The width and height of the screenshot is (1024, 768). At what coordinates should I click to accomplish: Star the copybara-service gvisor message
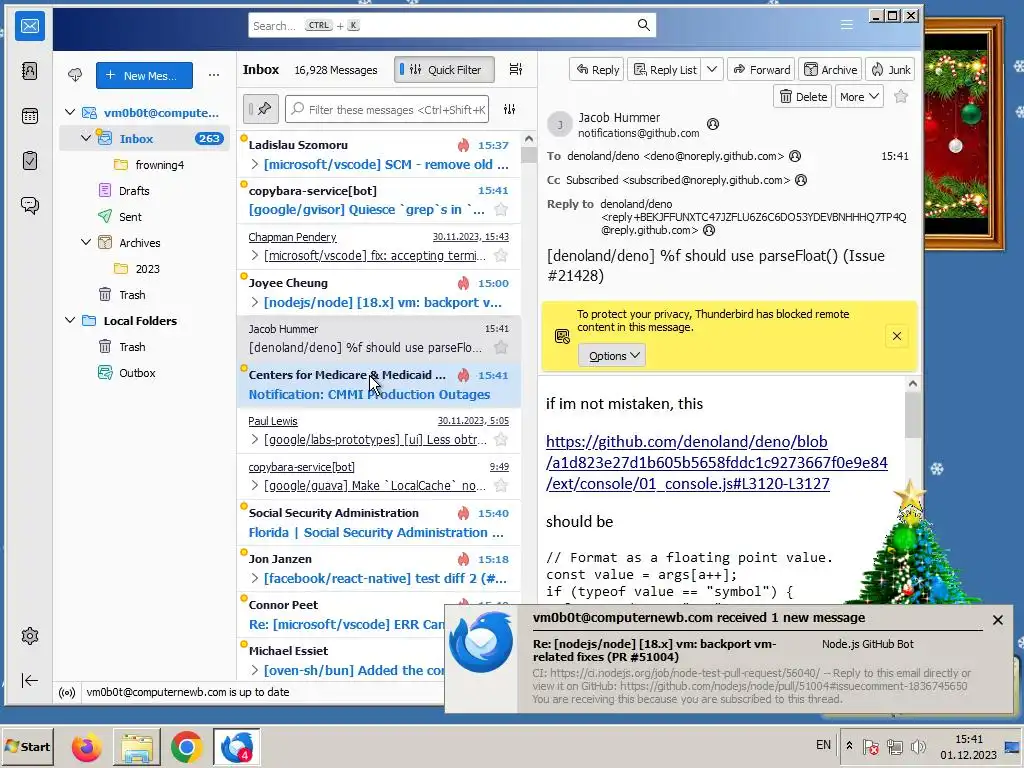[x=501, y=210]
